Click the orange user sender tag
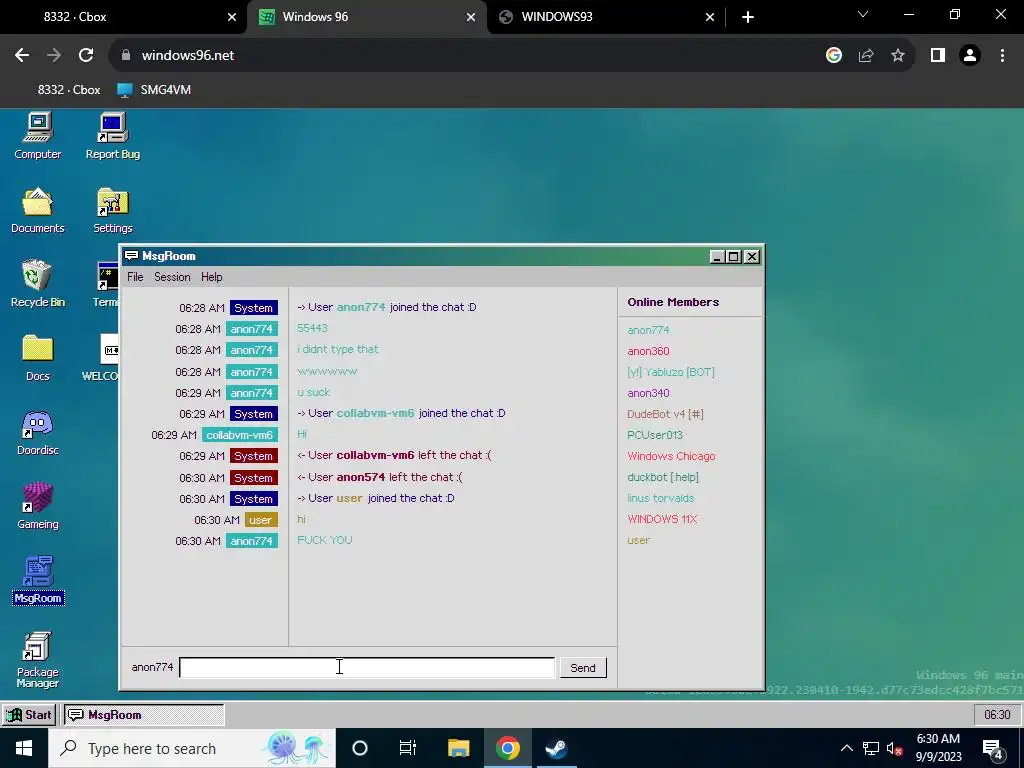 (261, 520)
